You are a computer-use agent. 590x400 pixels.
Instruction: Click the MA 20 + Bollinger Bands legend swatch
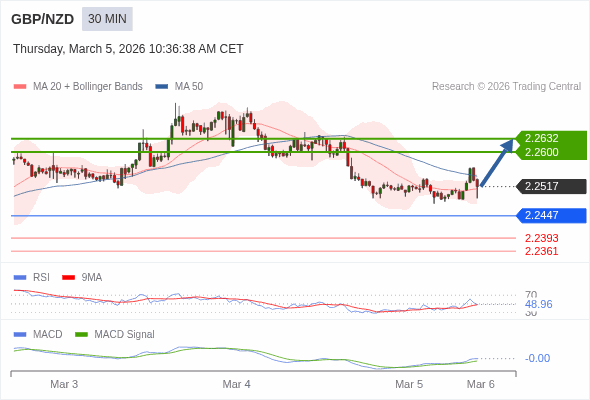pyautogui.click(x=20, y=87)
